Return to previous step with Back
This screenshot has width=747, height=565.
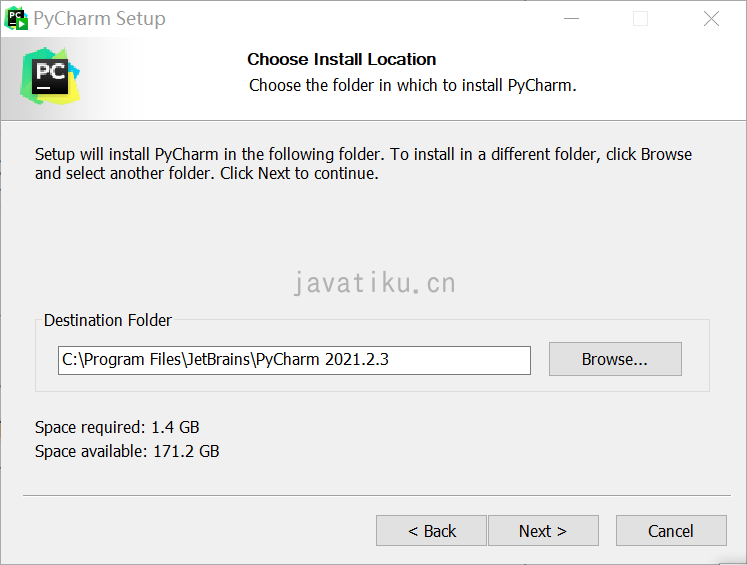432,531
